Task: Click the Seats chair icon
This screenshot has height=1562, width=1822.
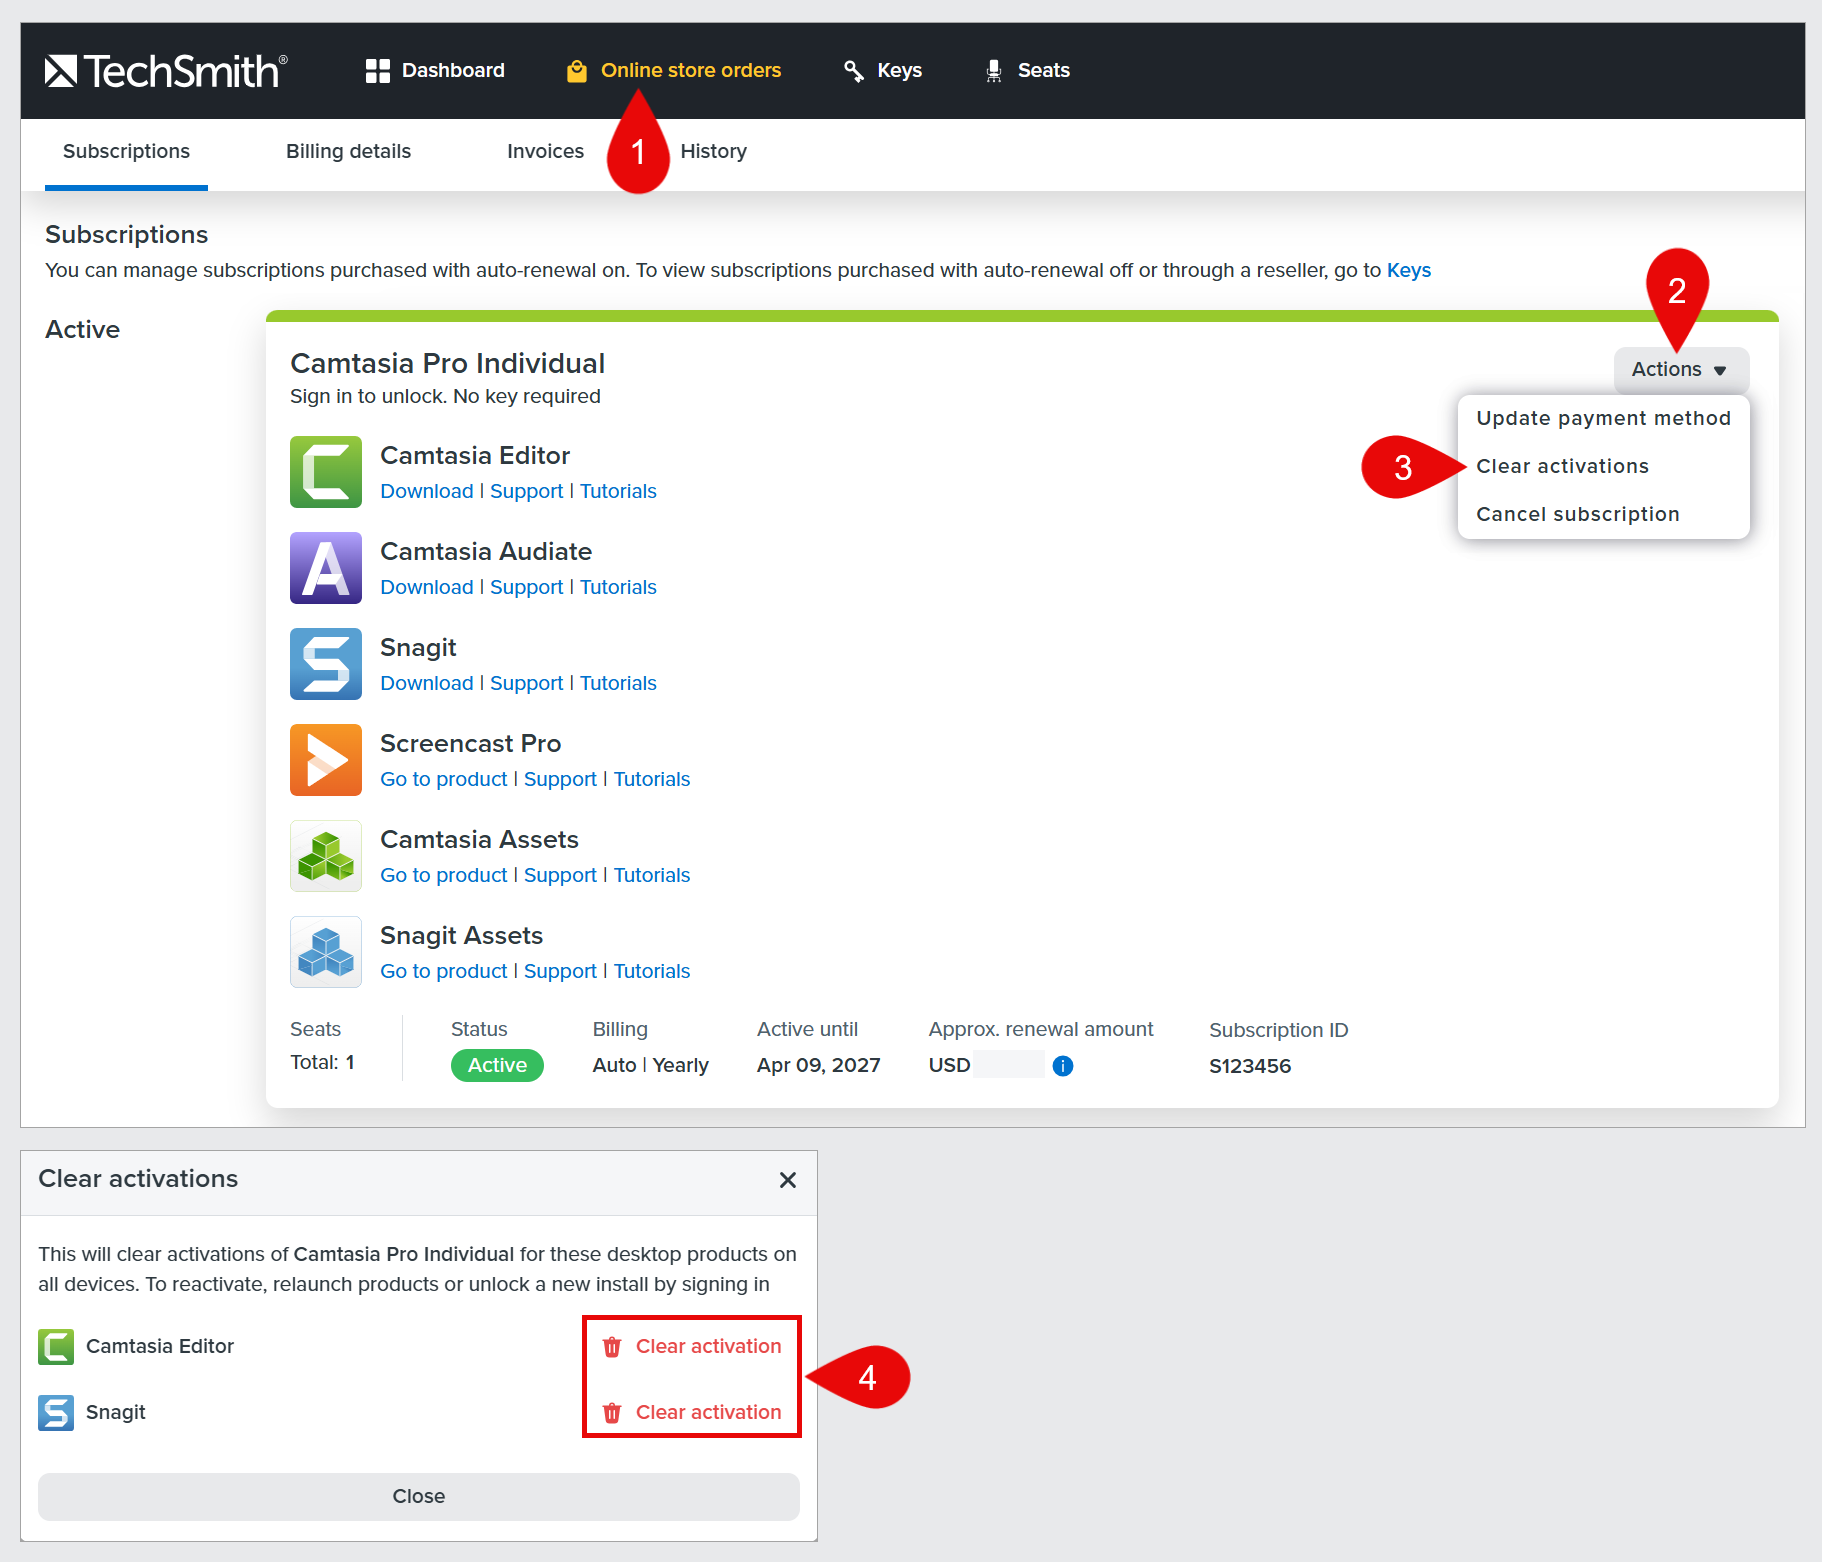Action: [x=994, y=71]
